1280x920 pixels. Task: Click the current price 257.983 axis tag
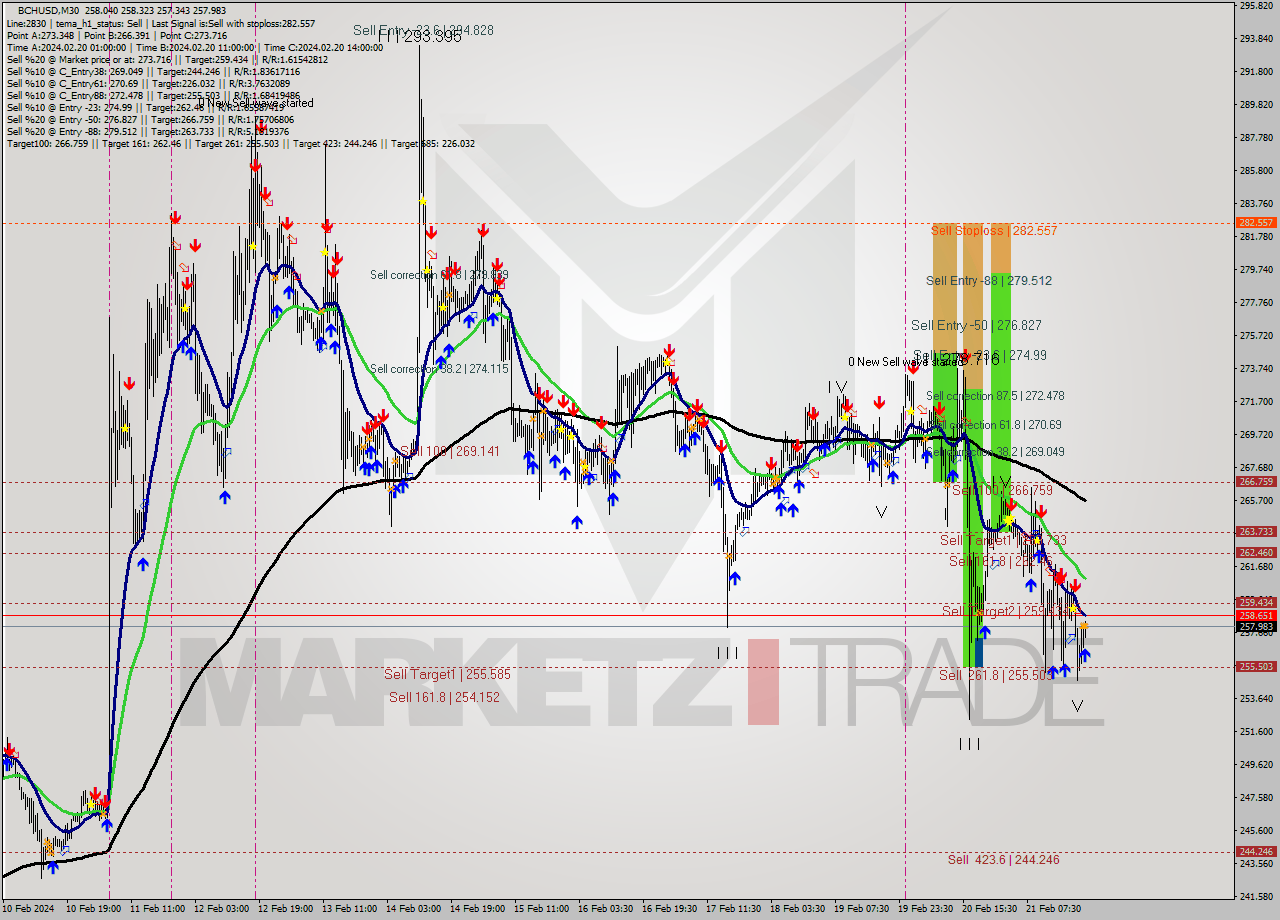[1256, 627]
